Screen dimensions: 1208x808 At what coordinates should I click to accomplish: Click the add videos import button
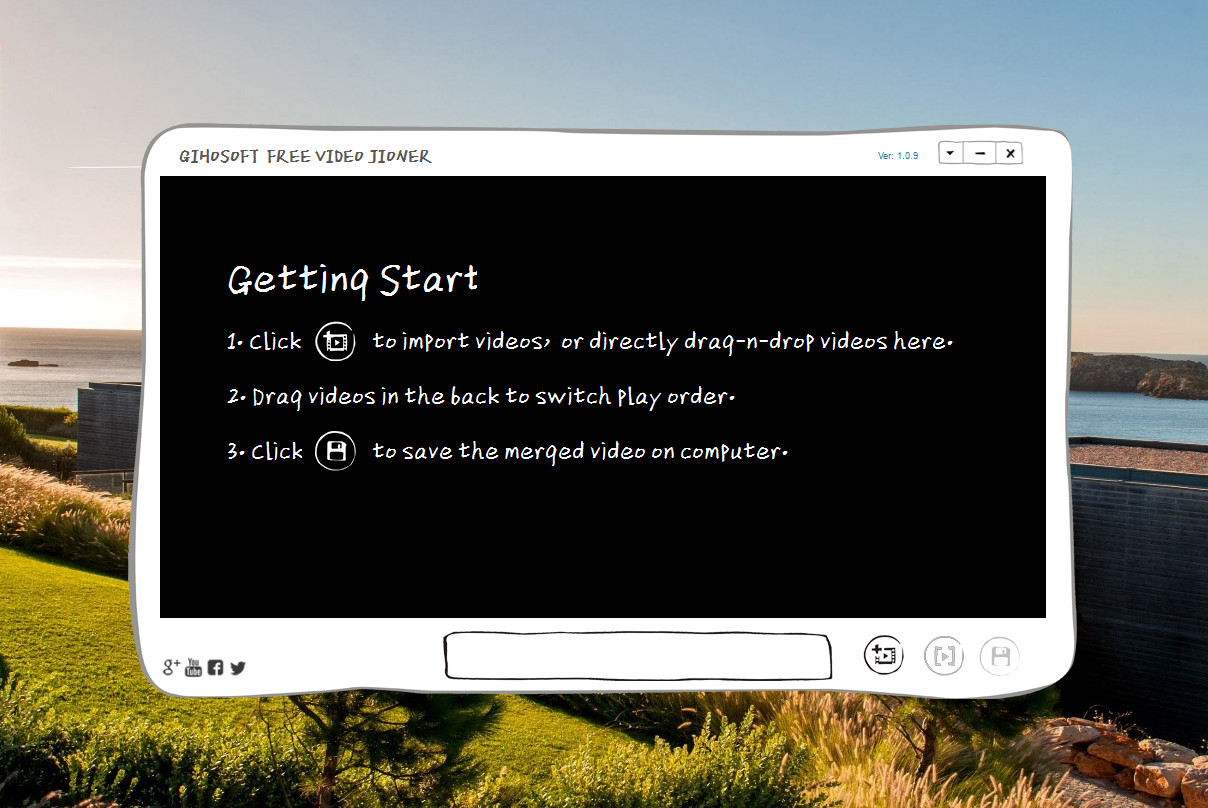click(883, 656)
